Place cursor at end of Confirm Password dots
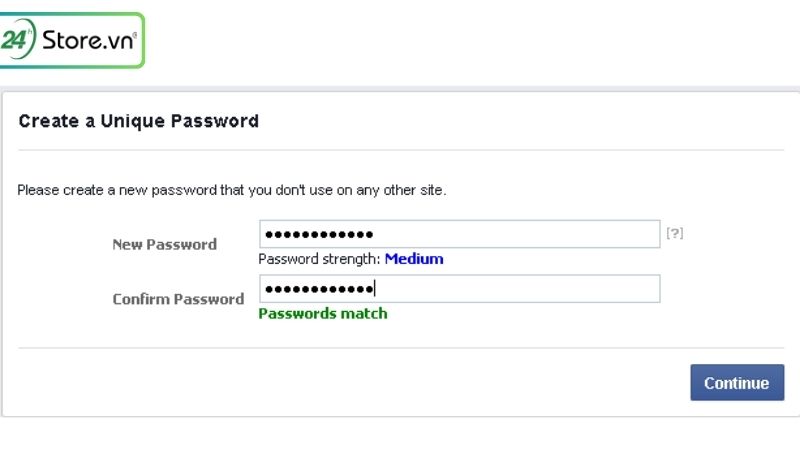Screen dimensions: 800x475 pyautogui.click(x=374, y=289)
